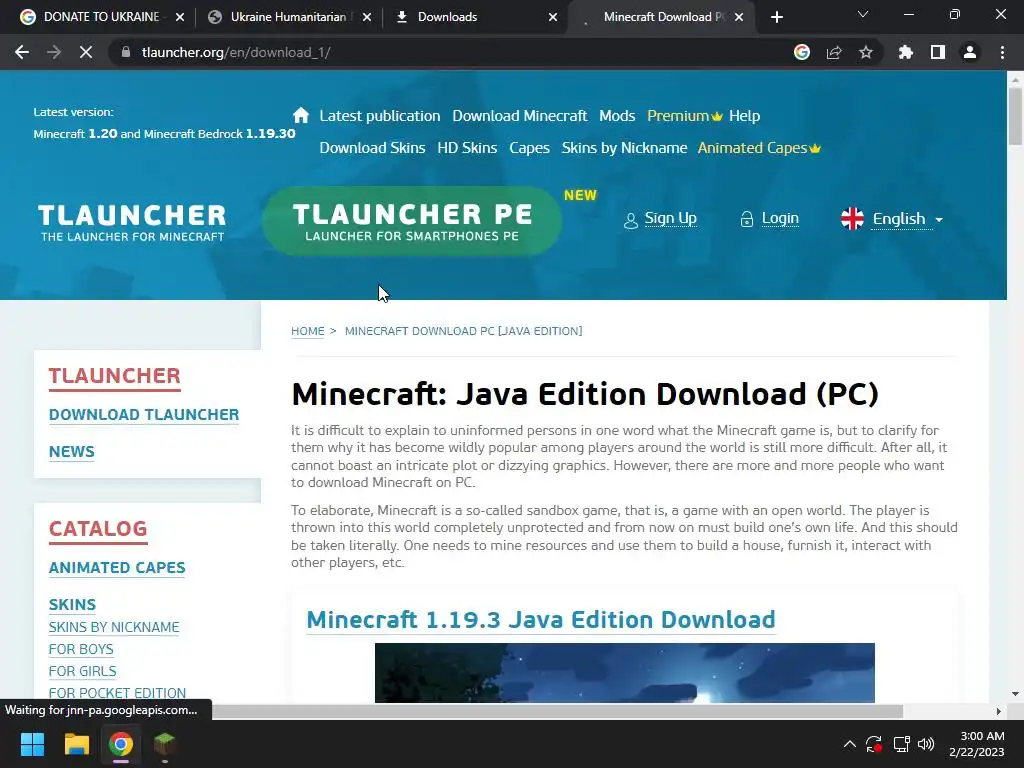The image size is (1024, 768).
Task: Open Download Minecraft menu link
Action: coord(520,116)
